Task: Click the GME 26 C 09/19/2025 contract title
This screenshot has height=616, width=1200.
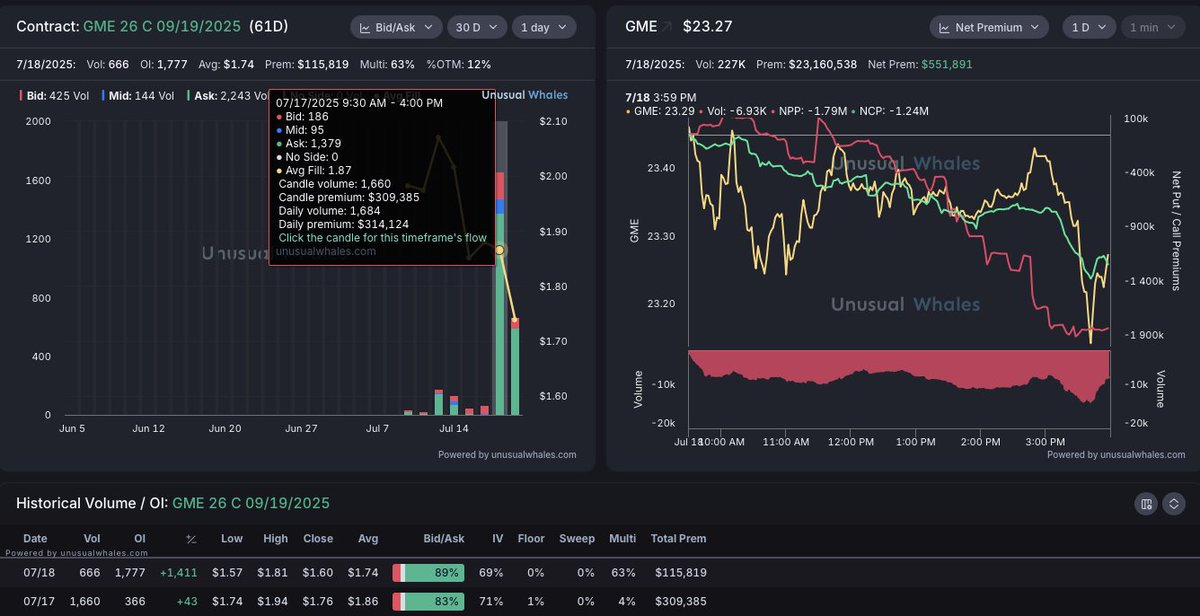Action: (x=162, y=27)
